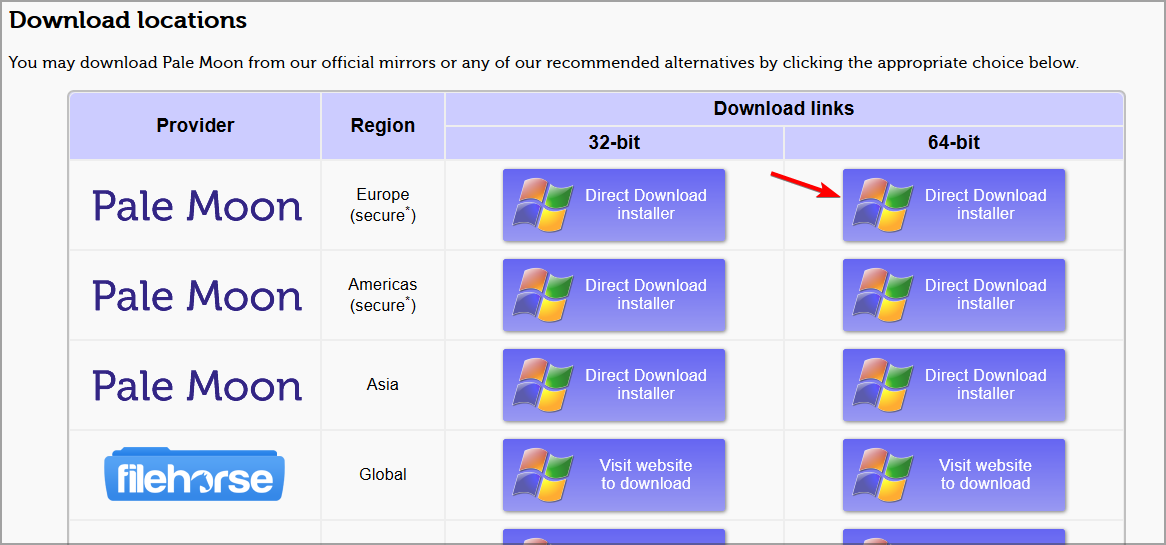The width and height of the screenshot is (1166, 545).
Task: Click the Windows flag icon on the Europe 32-bit button
Action: pos(544,204)
